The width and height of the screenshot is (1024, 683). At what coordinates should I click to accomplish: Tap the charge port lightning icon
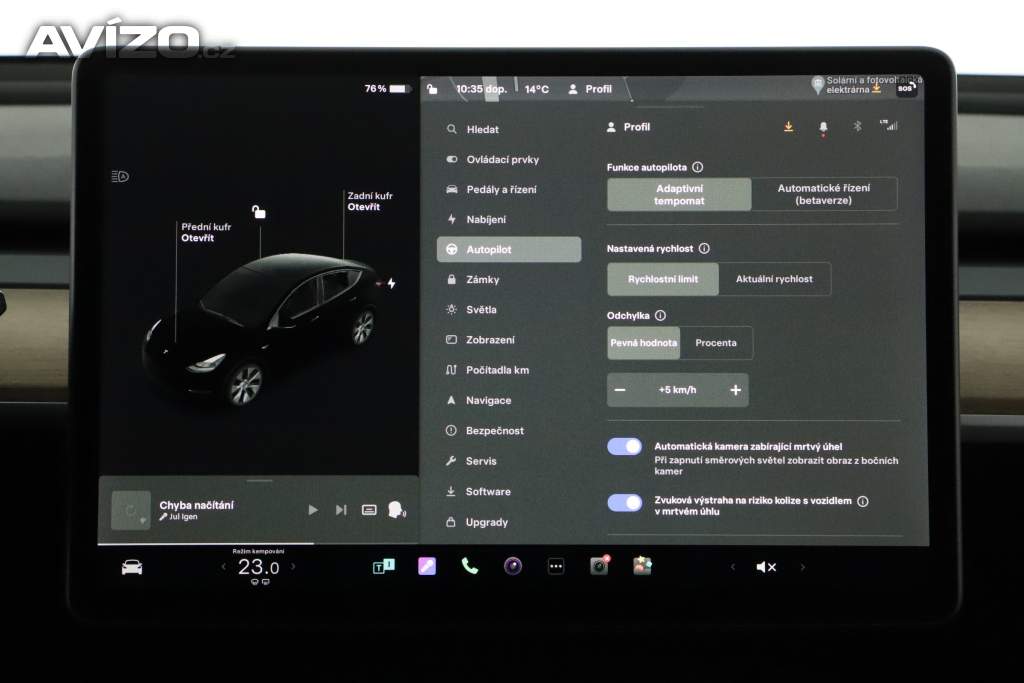pyautogui.click(x=391, y=283)
